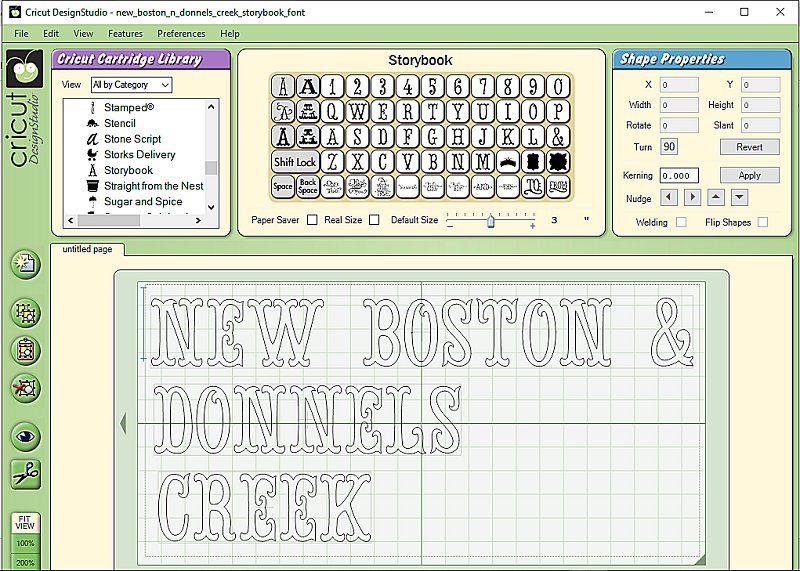Nudge shape down with down arrow
Image resolution: width=800 pixels, height=571 pixels.
(739, 197)
